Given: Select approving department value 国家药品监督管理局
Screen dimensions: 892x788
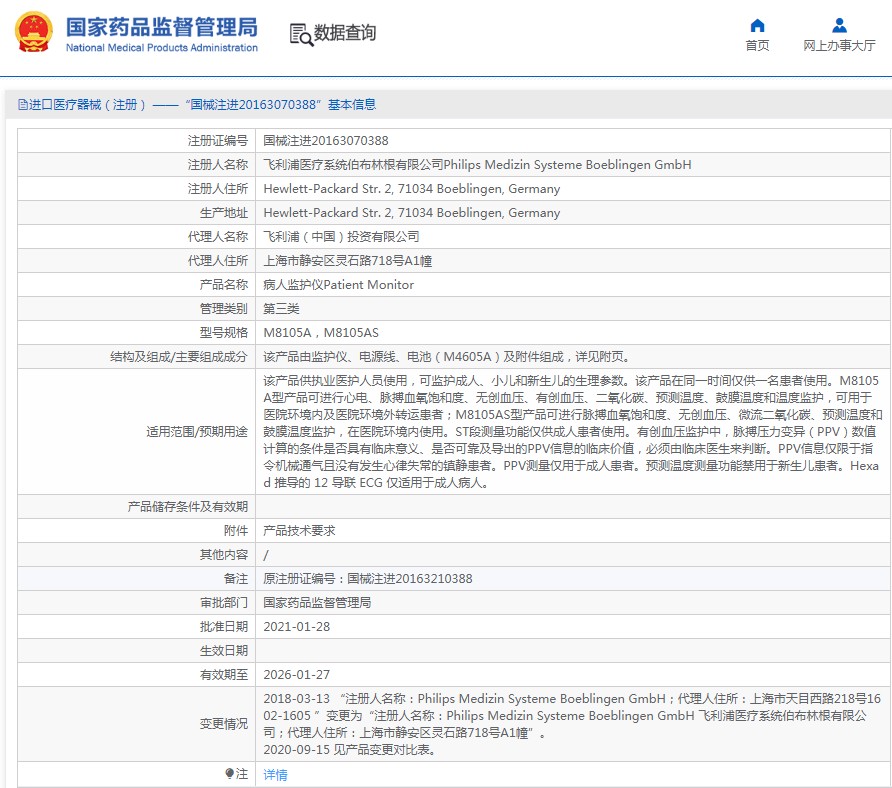Looking at the screenshot, I should [x=317, y=603].
